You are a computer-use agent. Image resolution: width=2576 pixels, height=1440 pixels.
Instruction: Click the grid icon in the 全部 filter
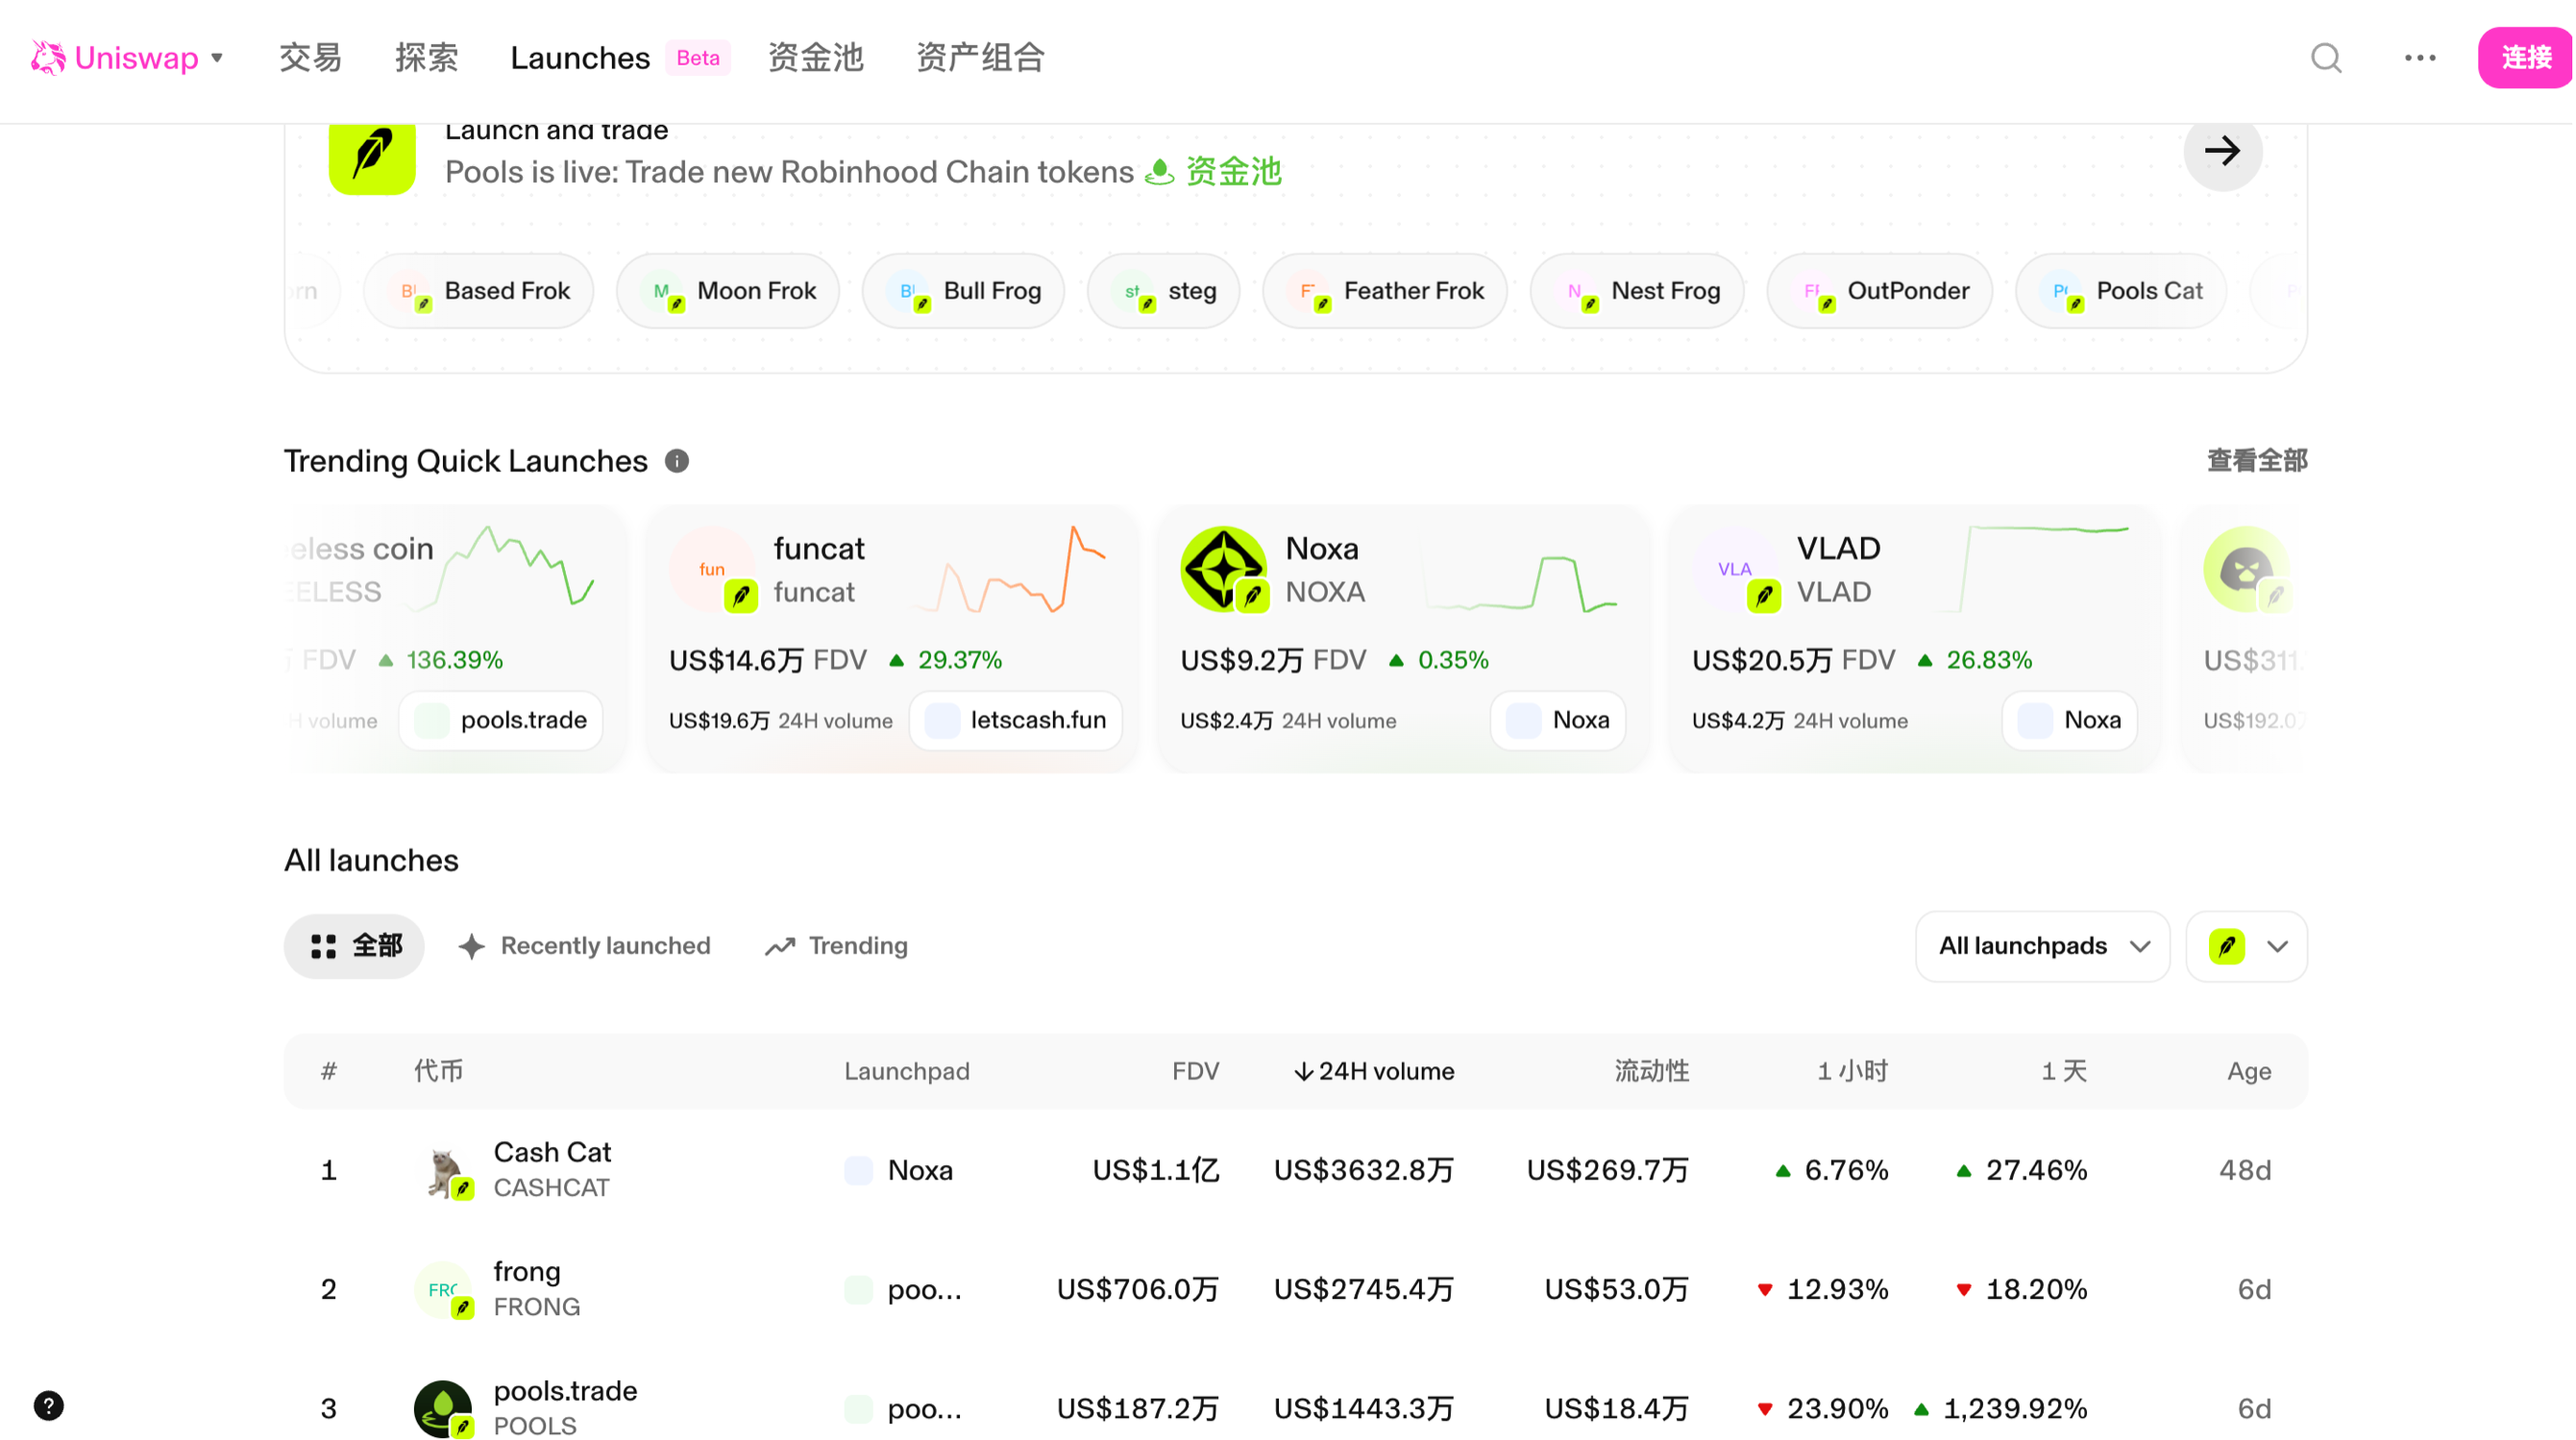coord(324,947)
